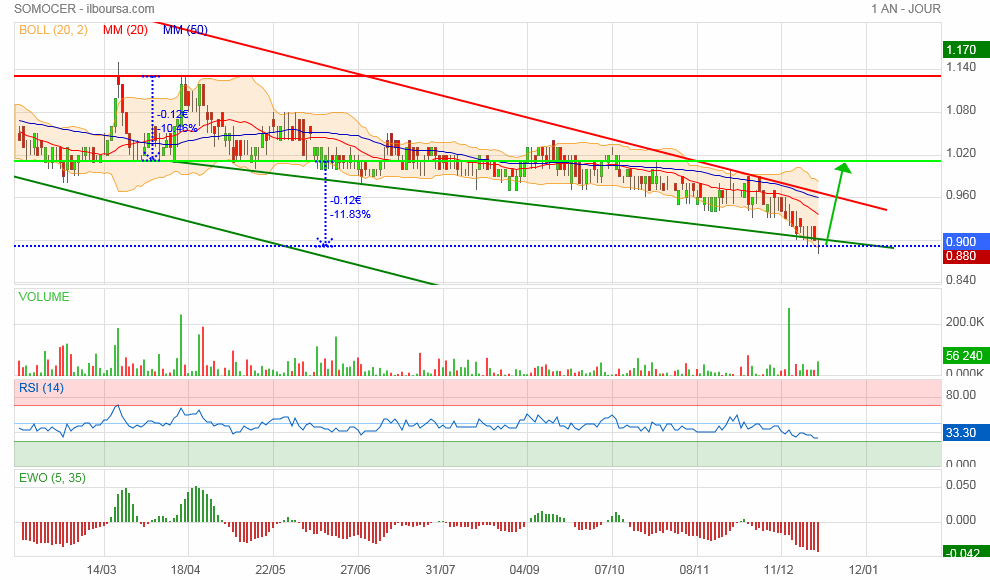The height and width of the screenshot is (580, 990).
Task: Click the RSI (14) panel label
Action: pyautogui.click(x=41, y=388)
